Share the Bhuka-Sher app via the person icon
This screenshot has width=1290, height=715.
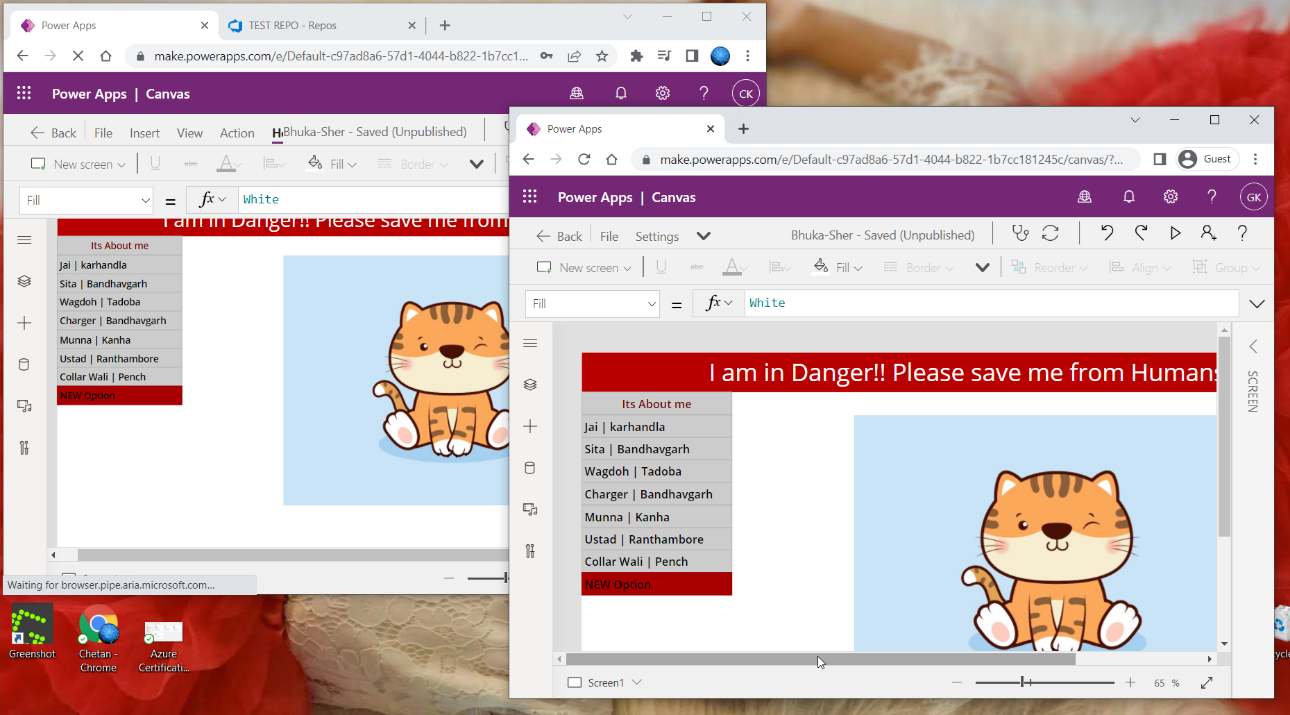tap(1208, 233)
